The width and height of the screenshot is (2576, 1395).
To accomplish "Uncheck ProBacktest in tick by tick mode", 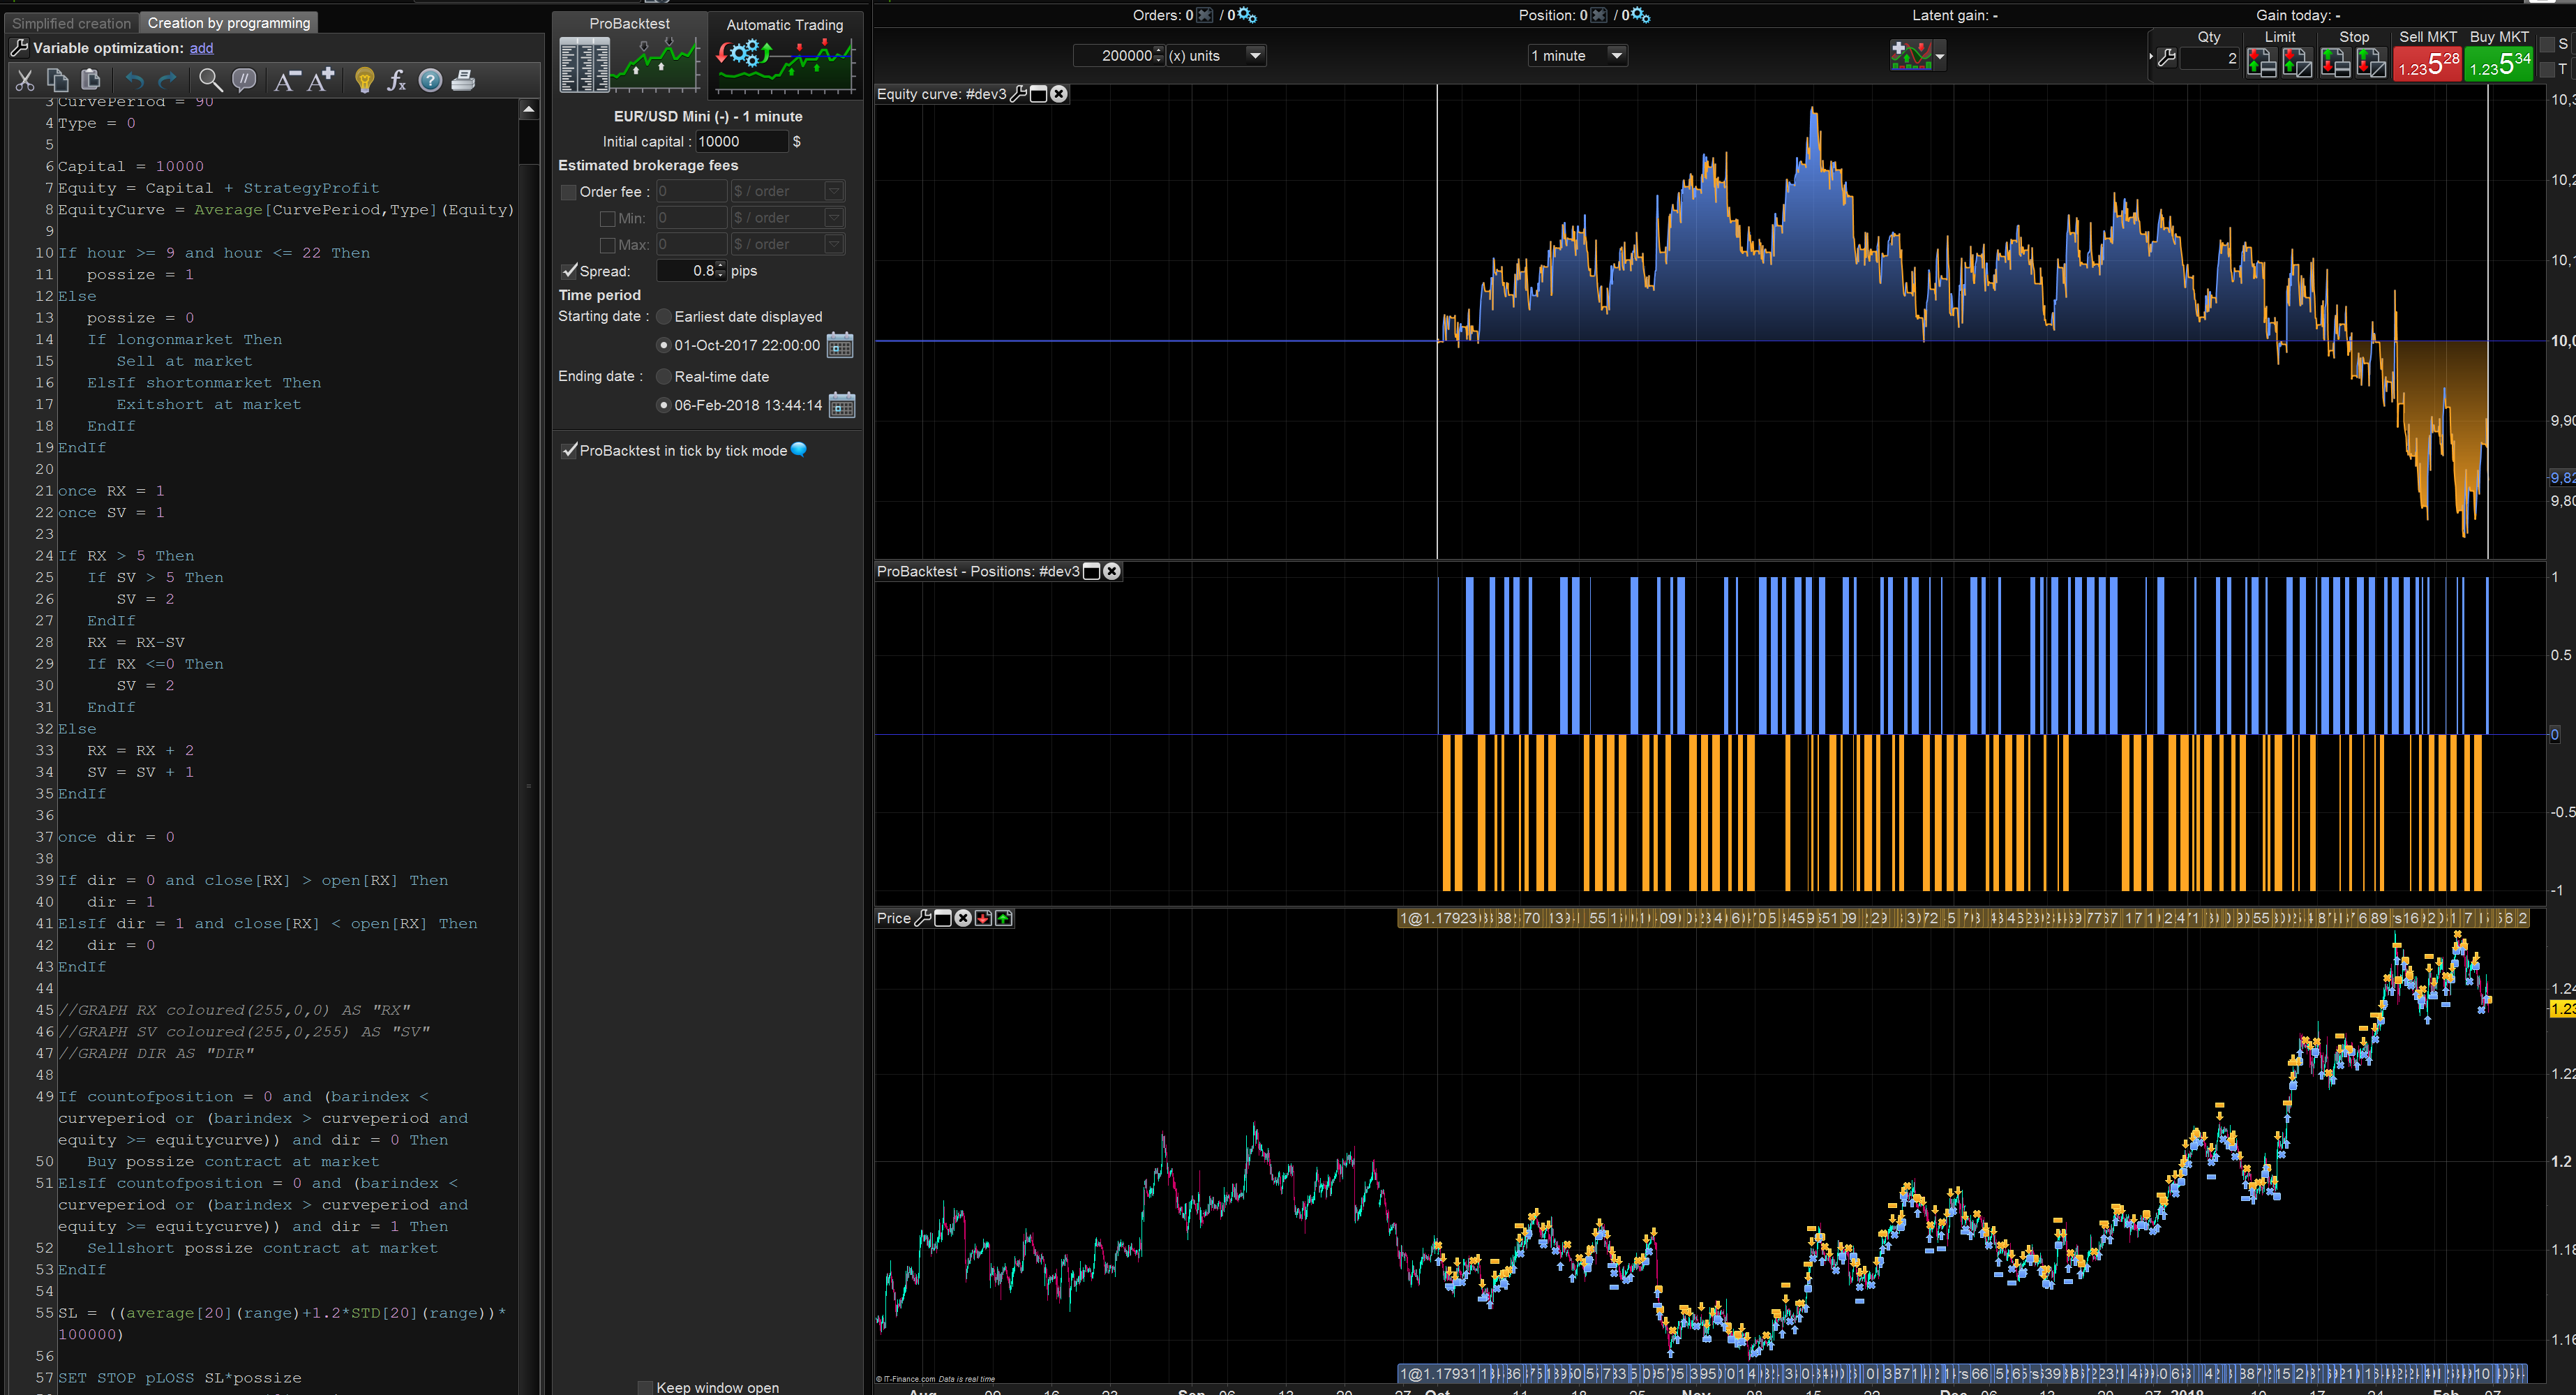I will (x=569, y=451).
